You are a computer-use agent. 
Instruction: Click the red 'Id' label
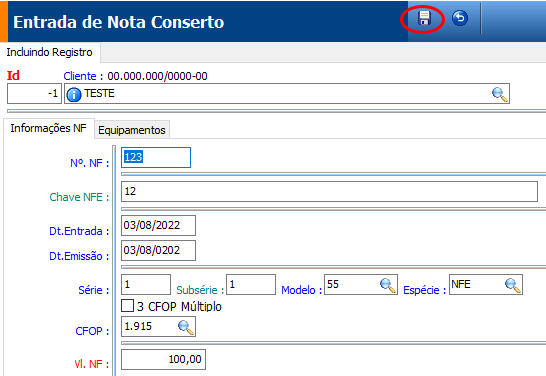[x=13, y=76]
